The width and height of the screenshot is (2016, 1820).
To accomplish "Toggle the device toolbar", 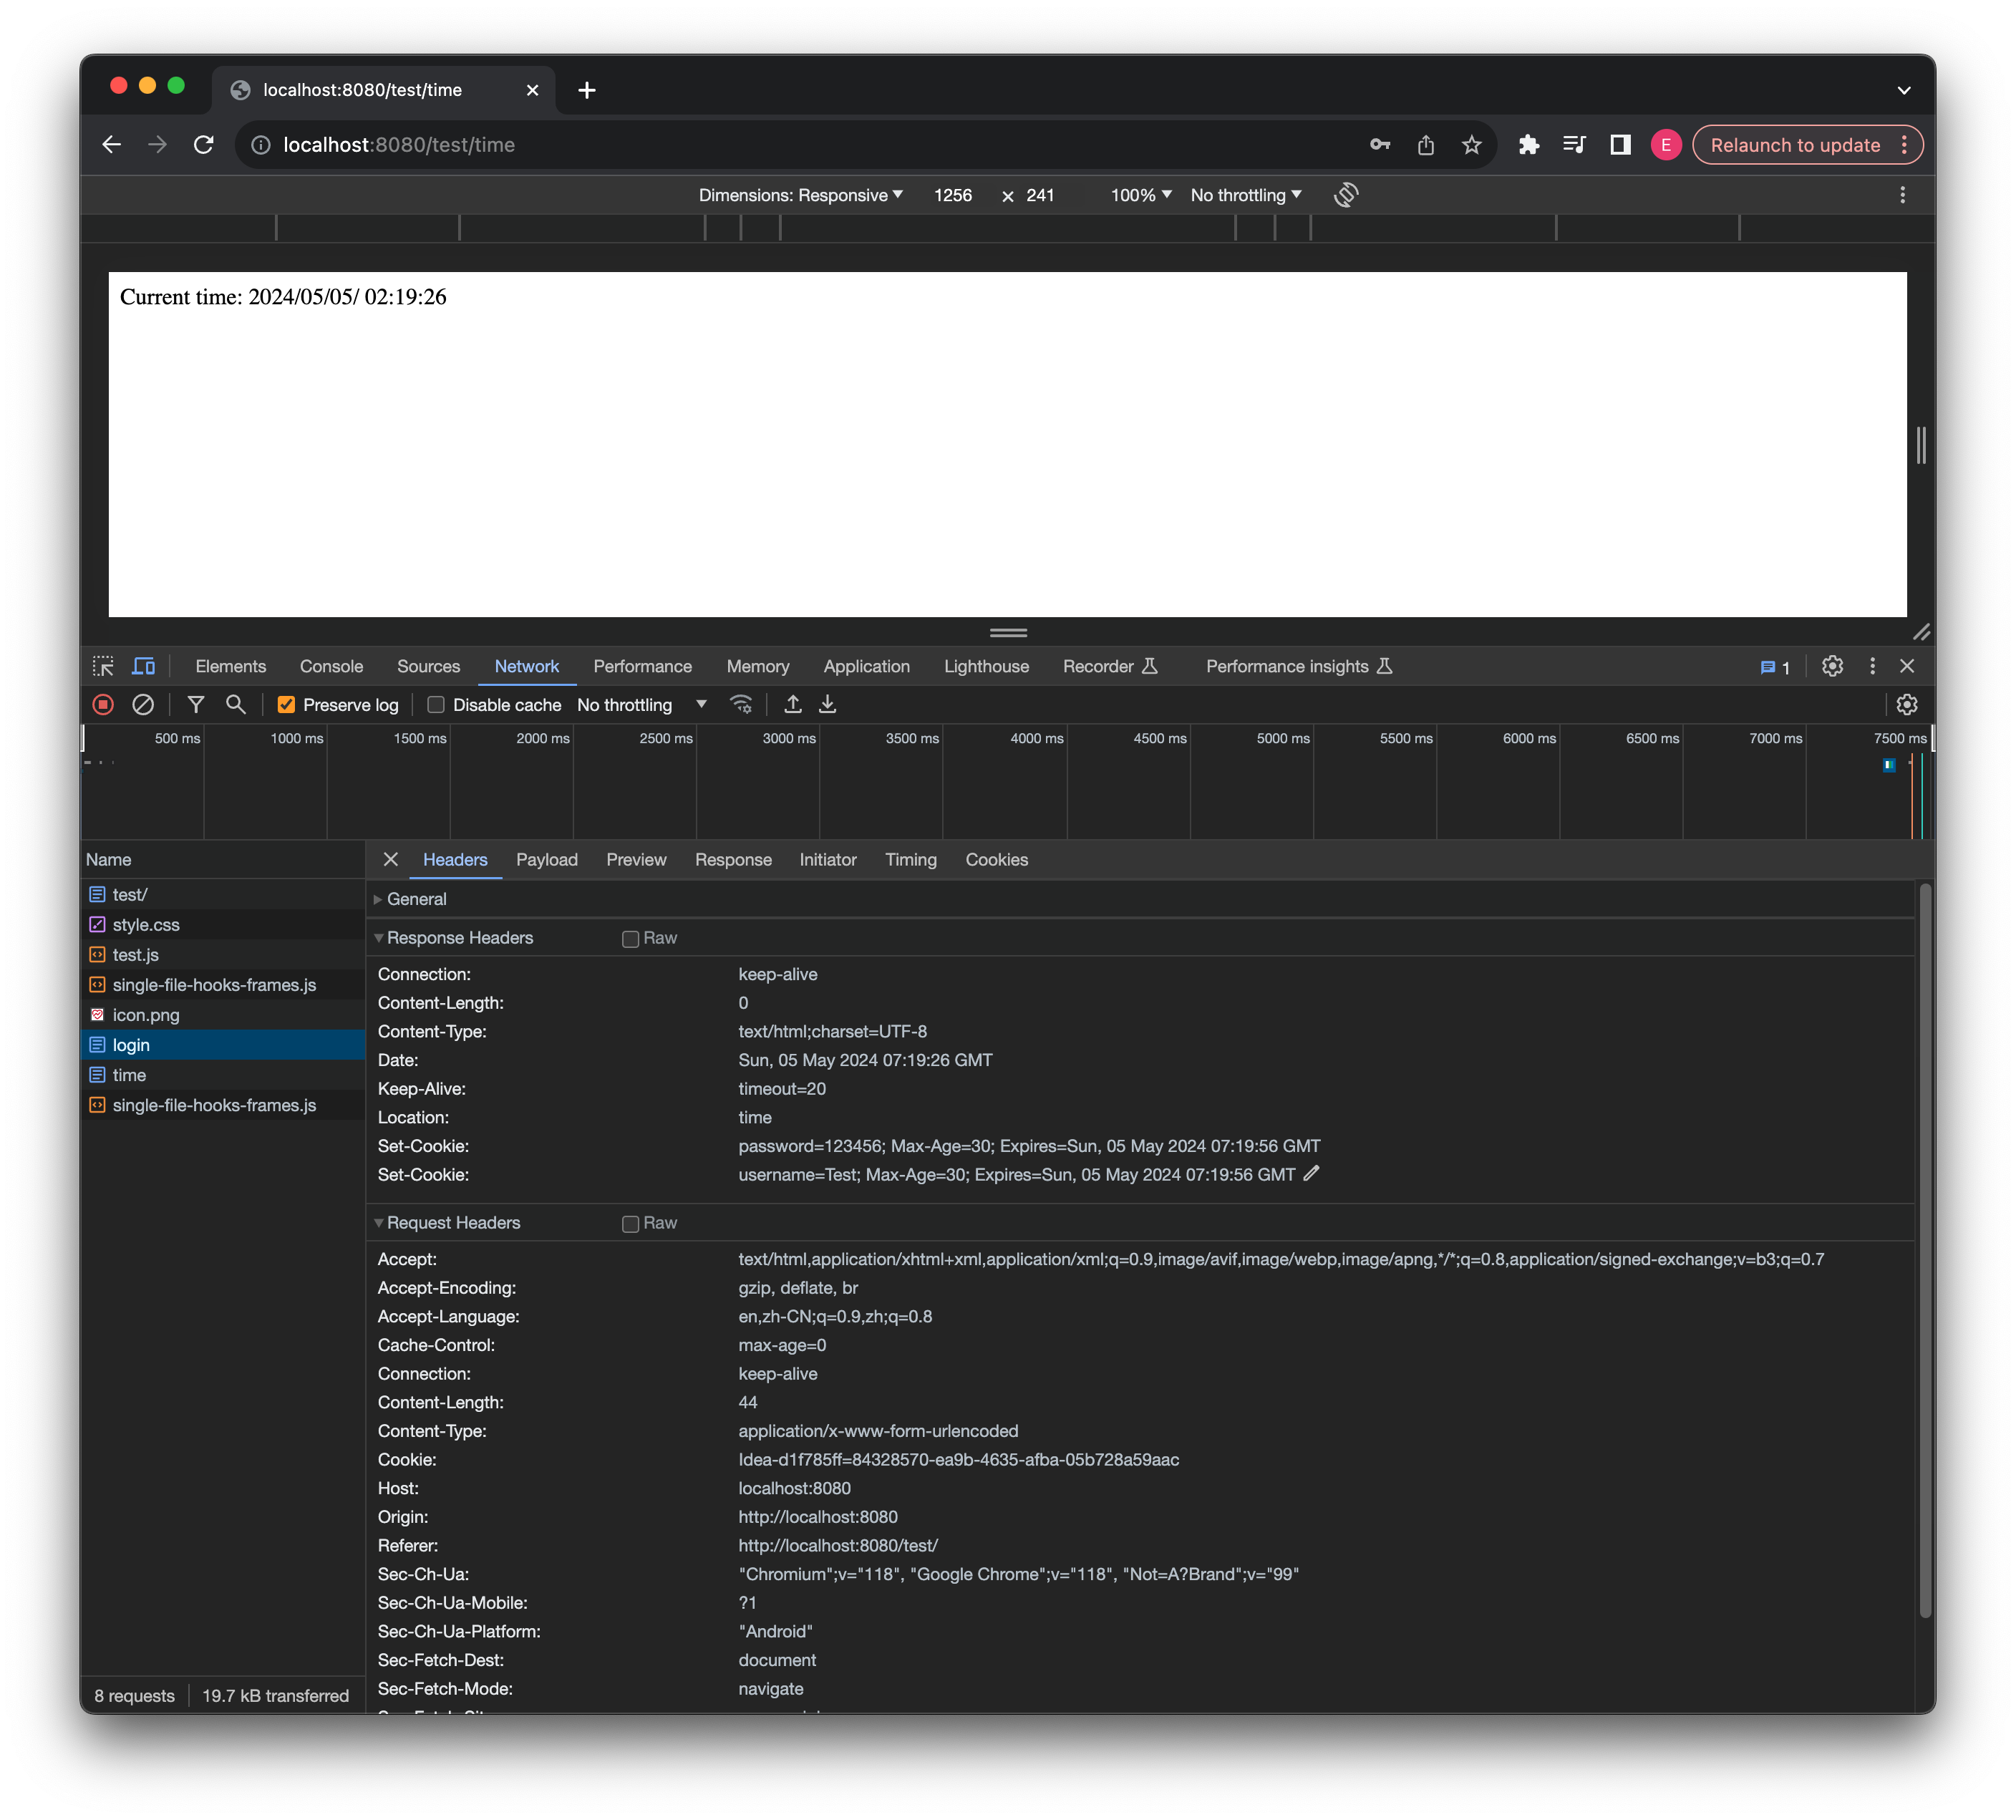I will (143, 666).
